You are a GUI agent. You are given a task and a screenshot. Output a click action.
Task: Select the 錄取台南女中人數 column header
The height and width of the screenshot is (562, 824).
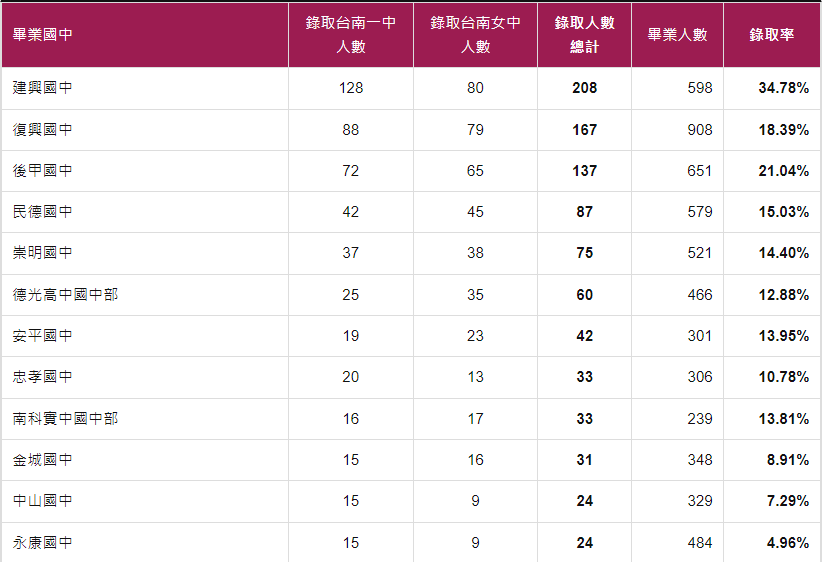click(475, 35)
